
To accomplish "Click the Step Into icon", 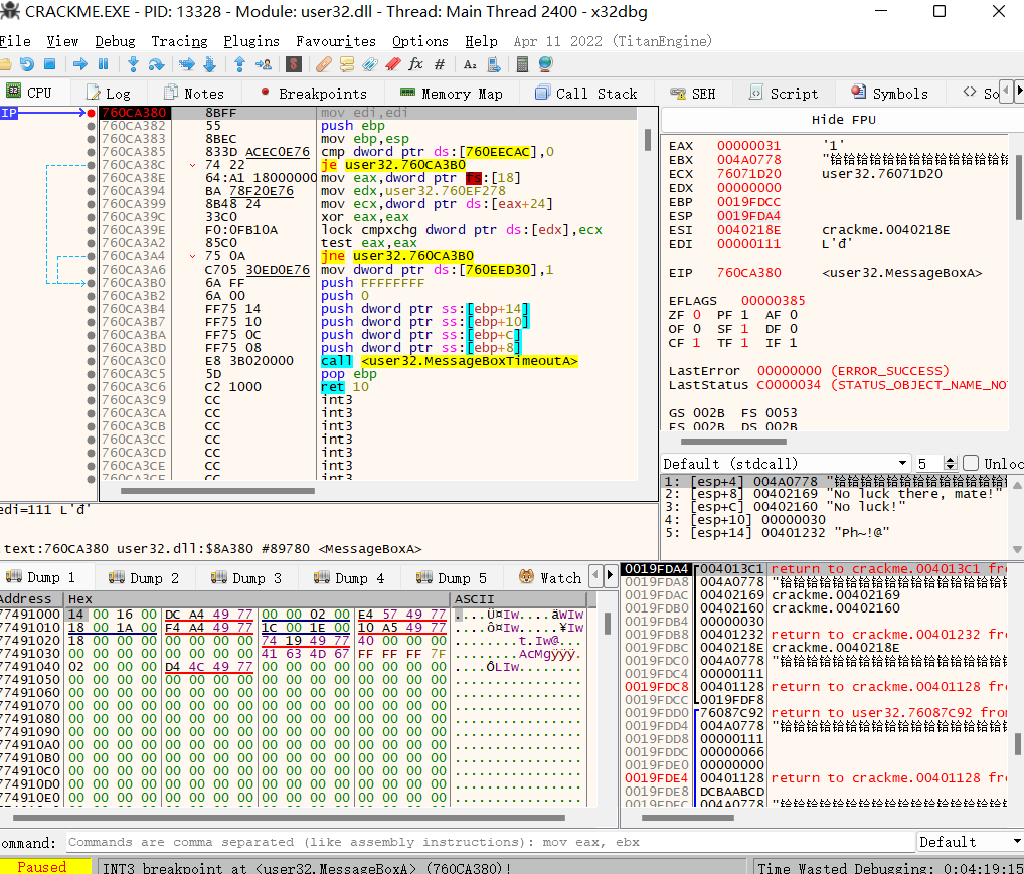I will click(x=133, y=64).
